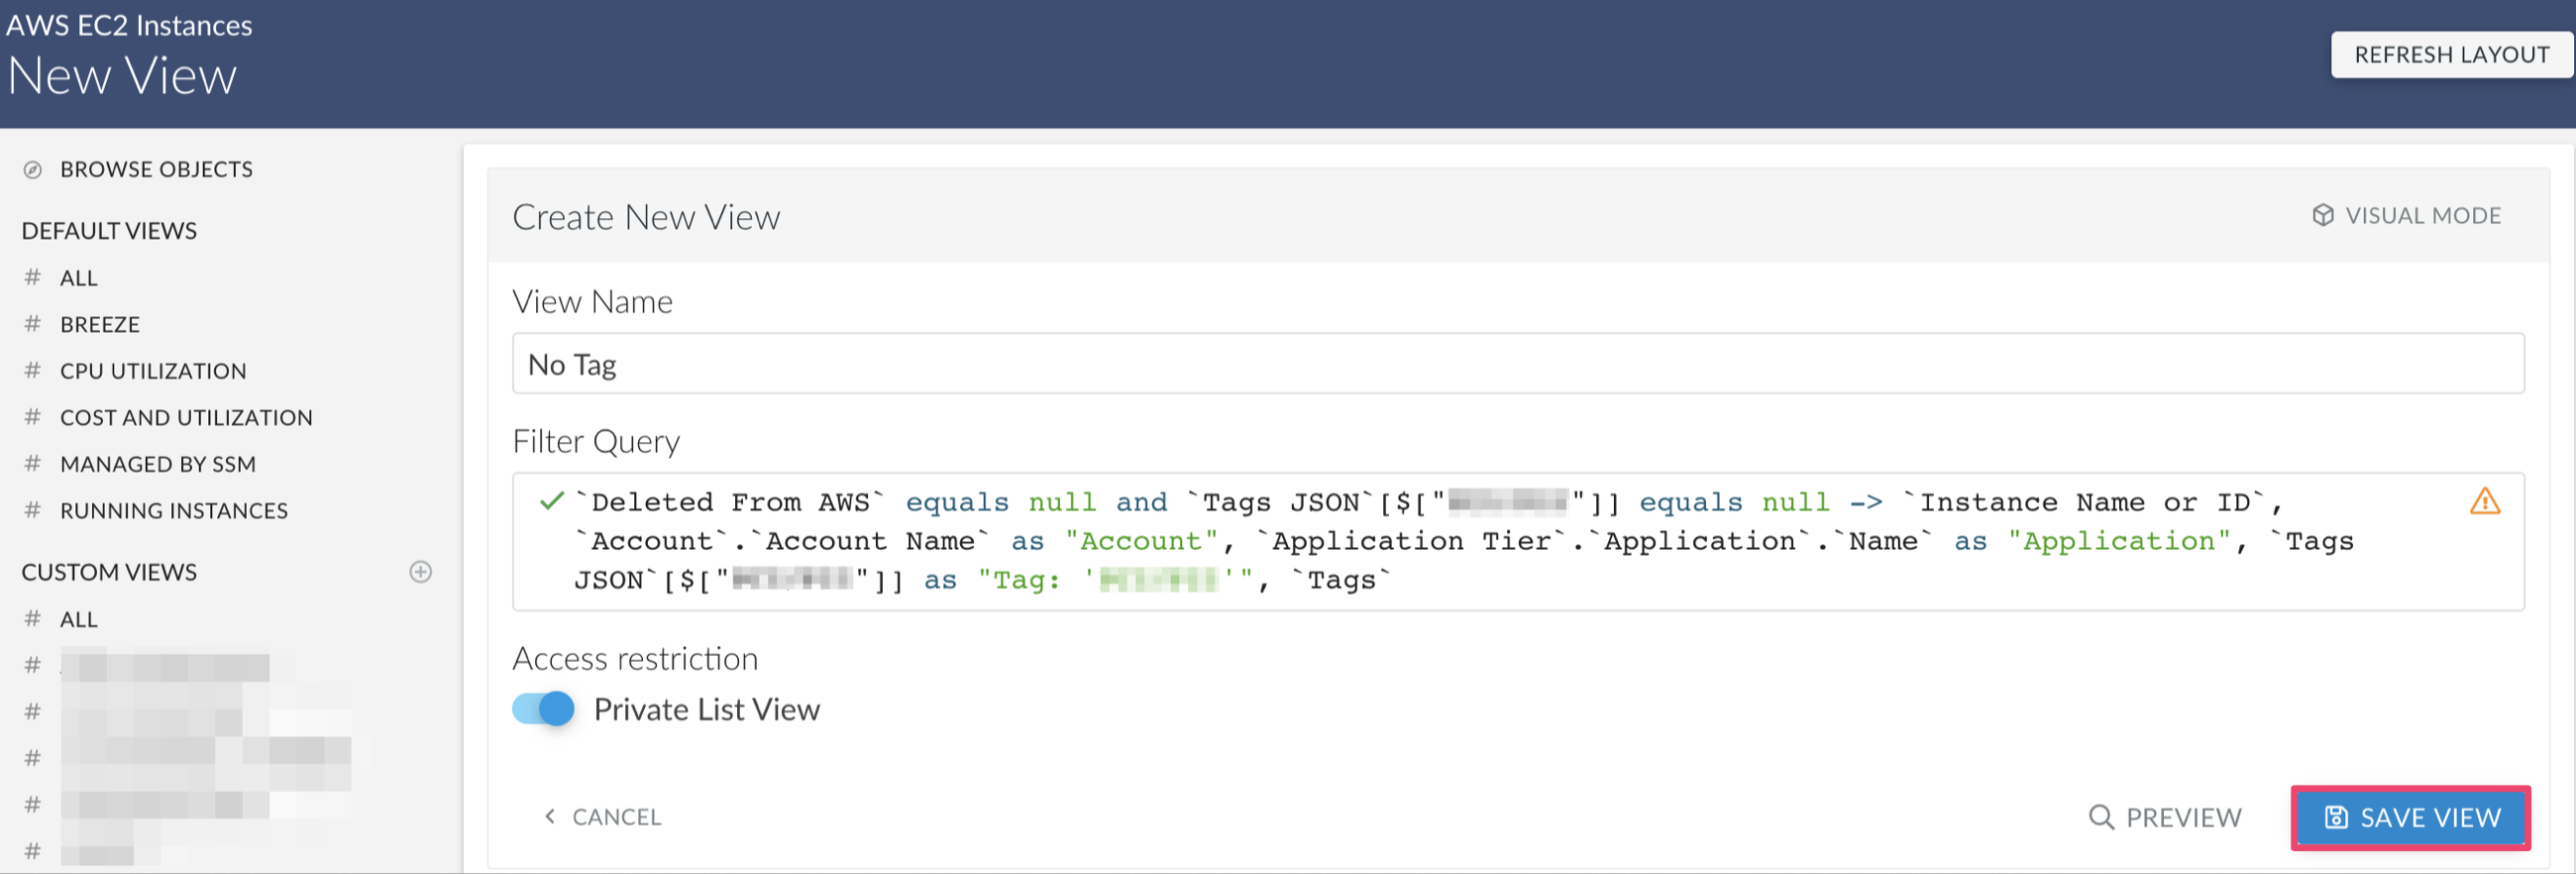Open the ALL view under Custom Views
2576x874 pixels.
click(x=79, y=620)
